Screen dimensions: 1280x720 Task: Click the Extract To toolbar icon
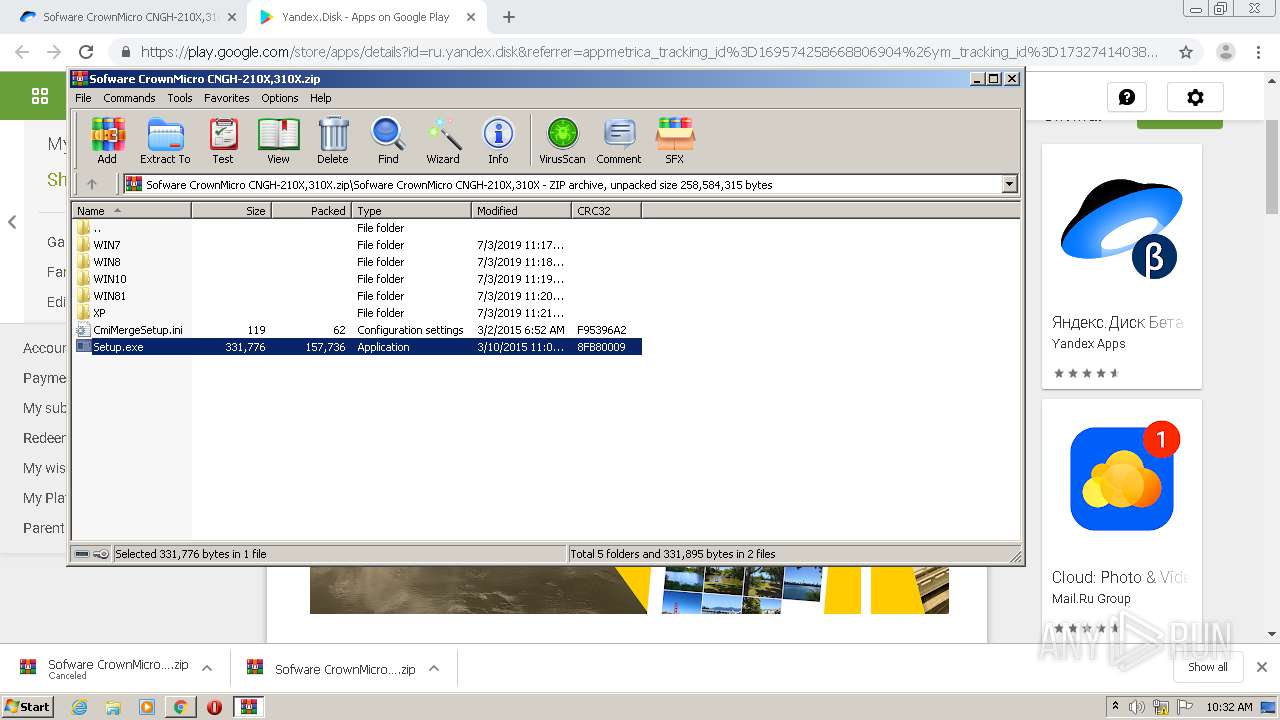pos(165,140)
